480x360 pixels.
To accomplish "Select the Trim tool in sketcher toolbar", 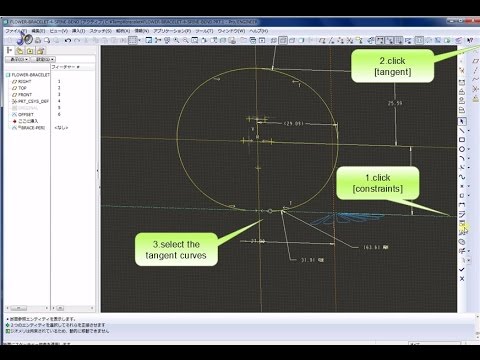I will 462,251.
